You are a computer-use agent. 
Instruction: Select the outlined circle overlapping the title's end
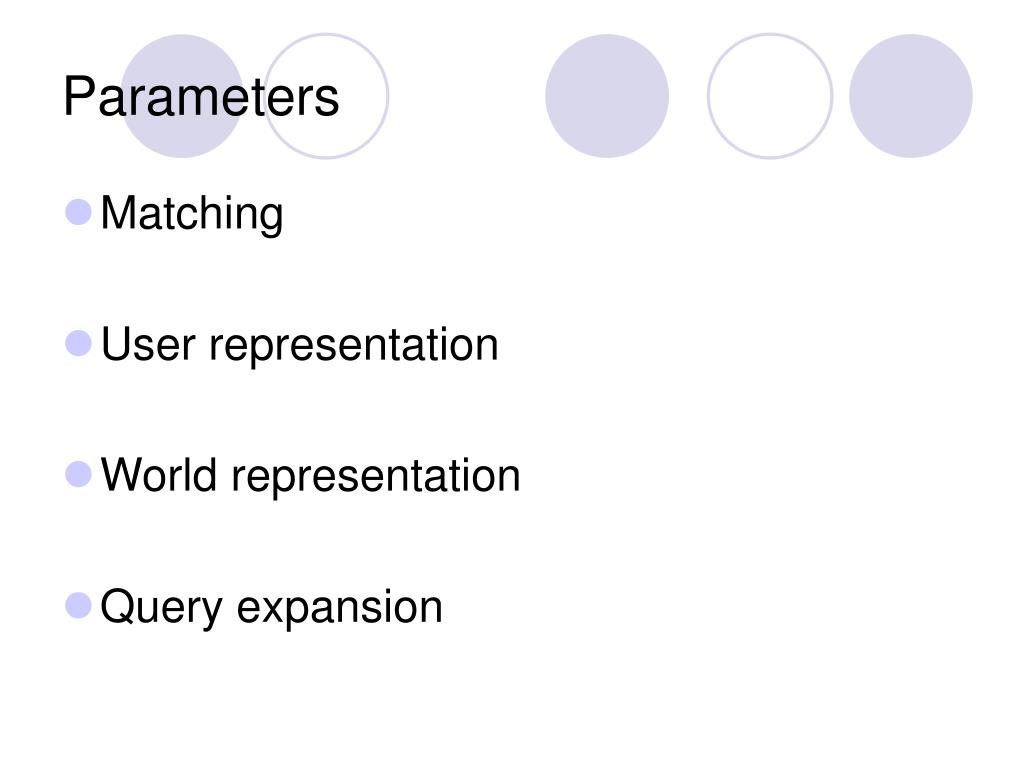(326, 96)
